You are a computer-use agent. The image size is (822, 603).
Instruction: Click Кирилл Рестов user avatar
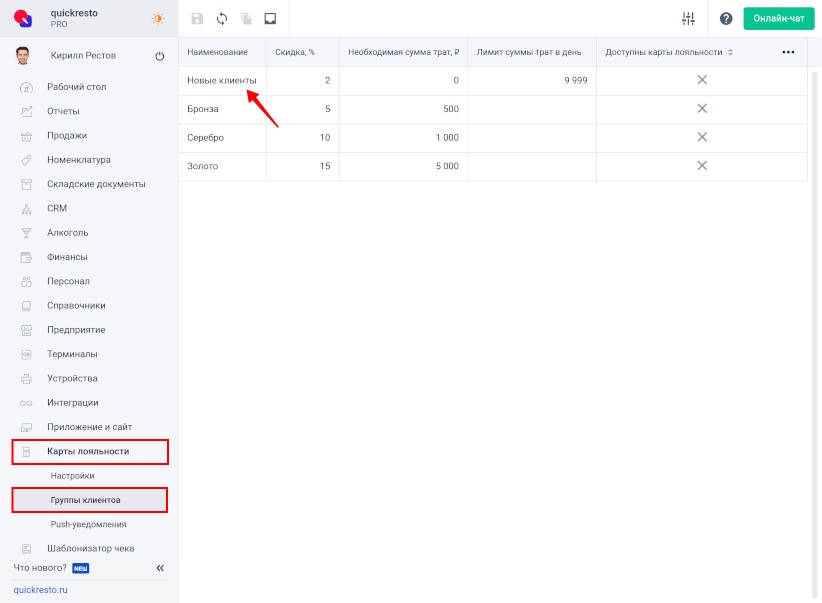tap(23, 56)
